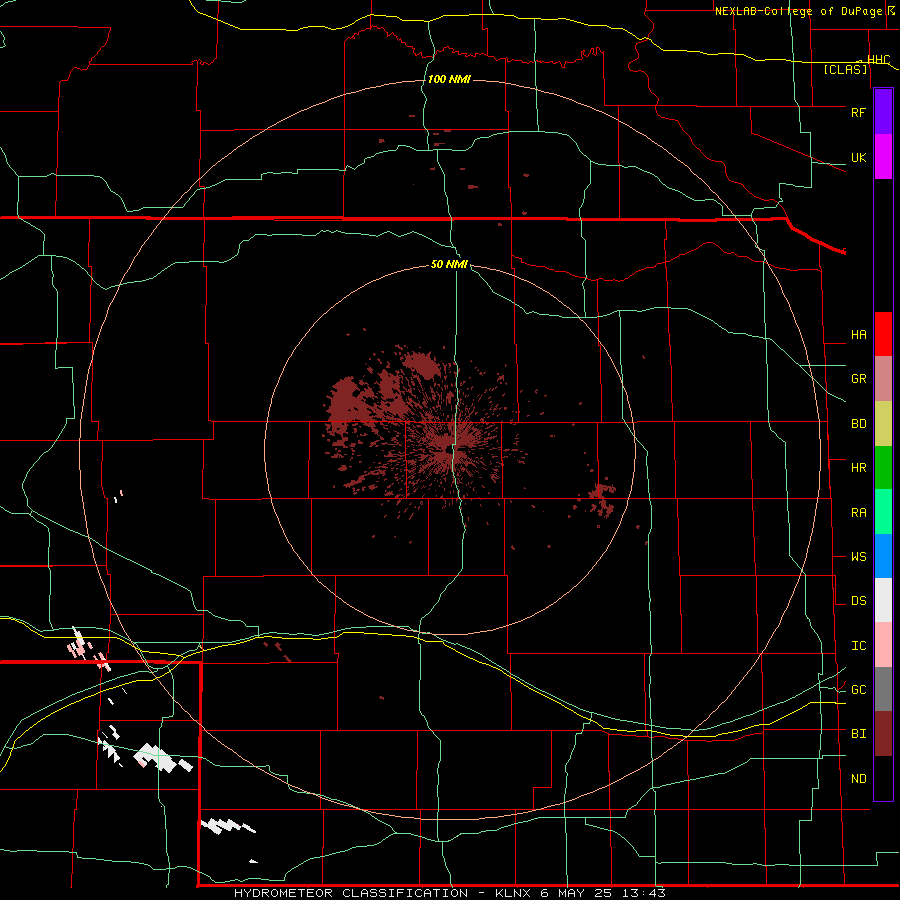Viewport: 900px width, 900px height.
Task: Click the GR legend color block
Action: click(883, 379)
